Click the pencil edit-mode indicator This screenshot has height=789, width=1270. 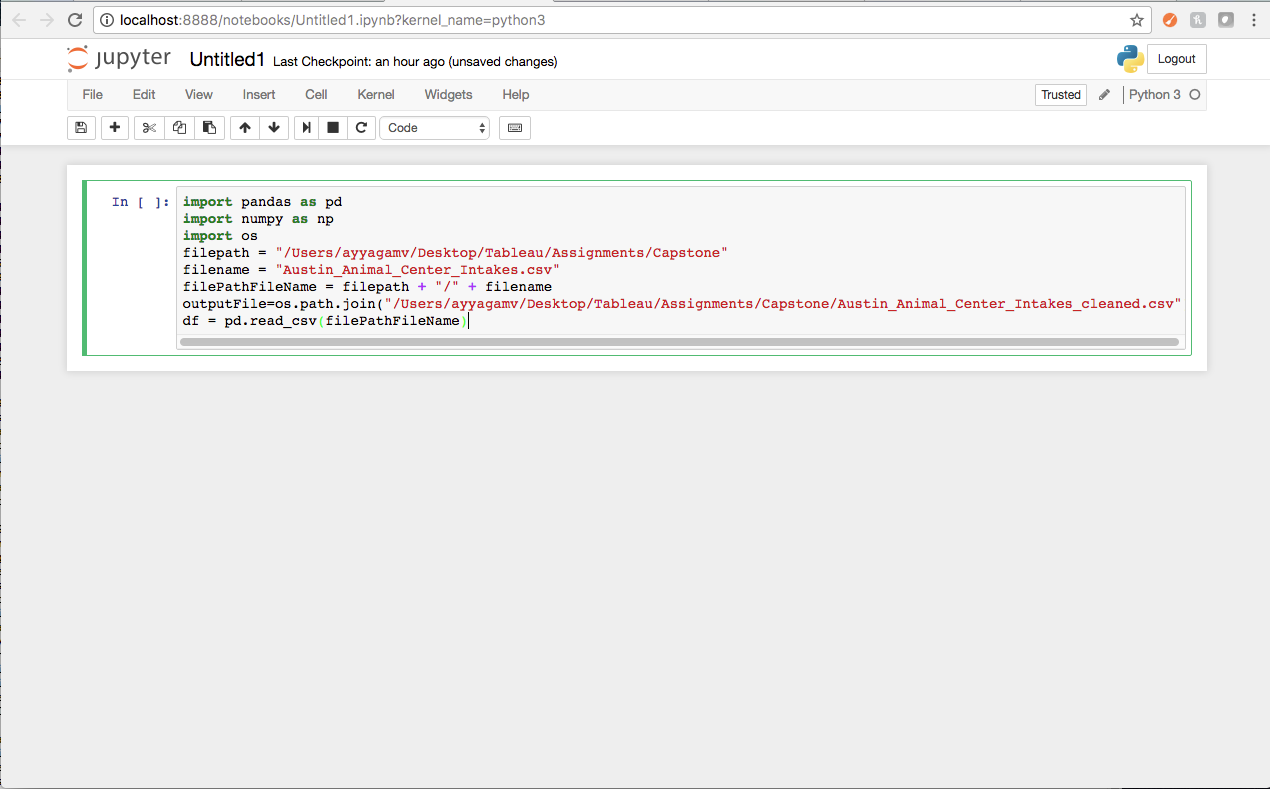[x=1104, y=95]
